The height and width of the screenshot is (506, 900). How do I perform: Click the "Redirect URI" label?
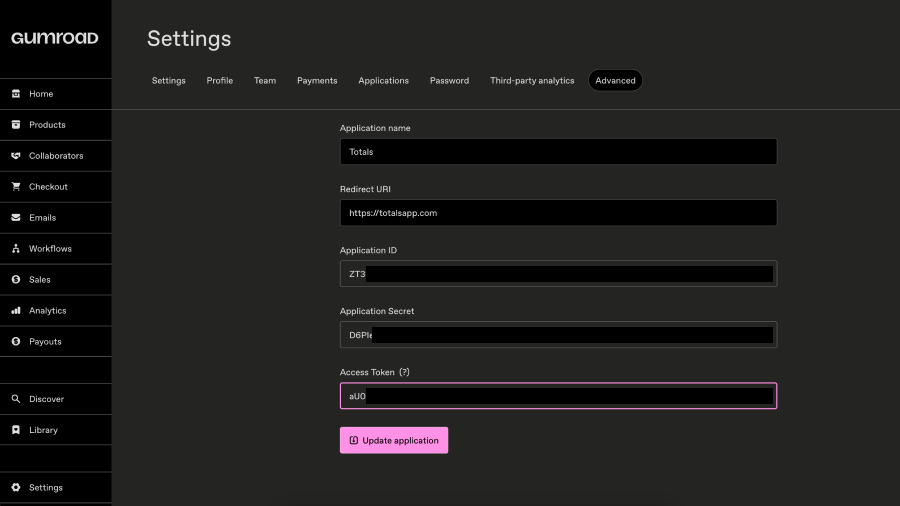pyautogui.click(x=365, y=189)
